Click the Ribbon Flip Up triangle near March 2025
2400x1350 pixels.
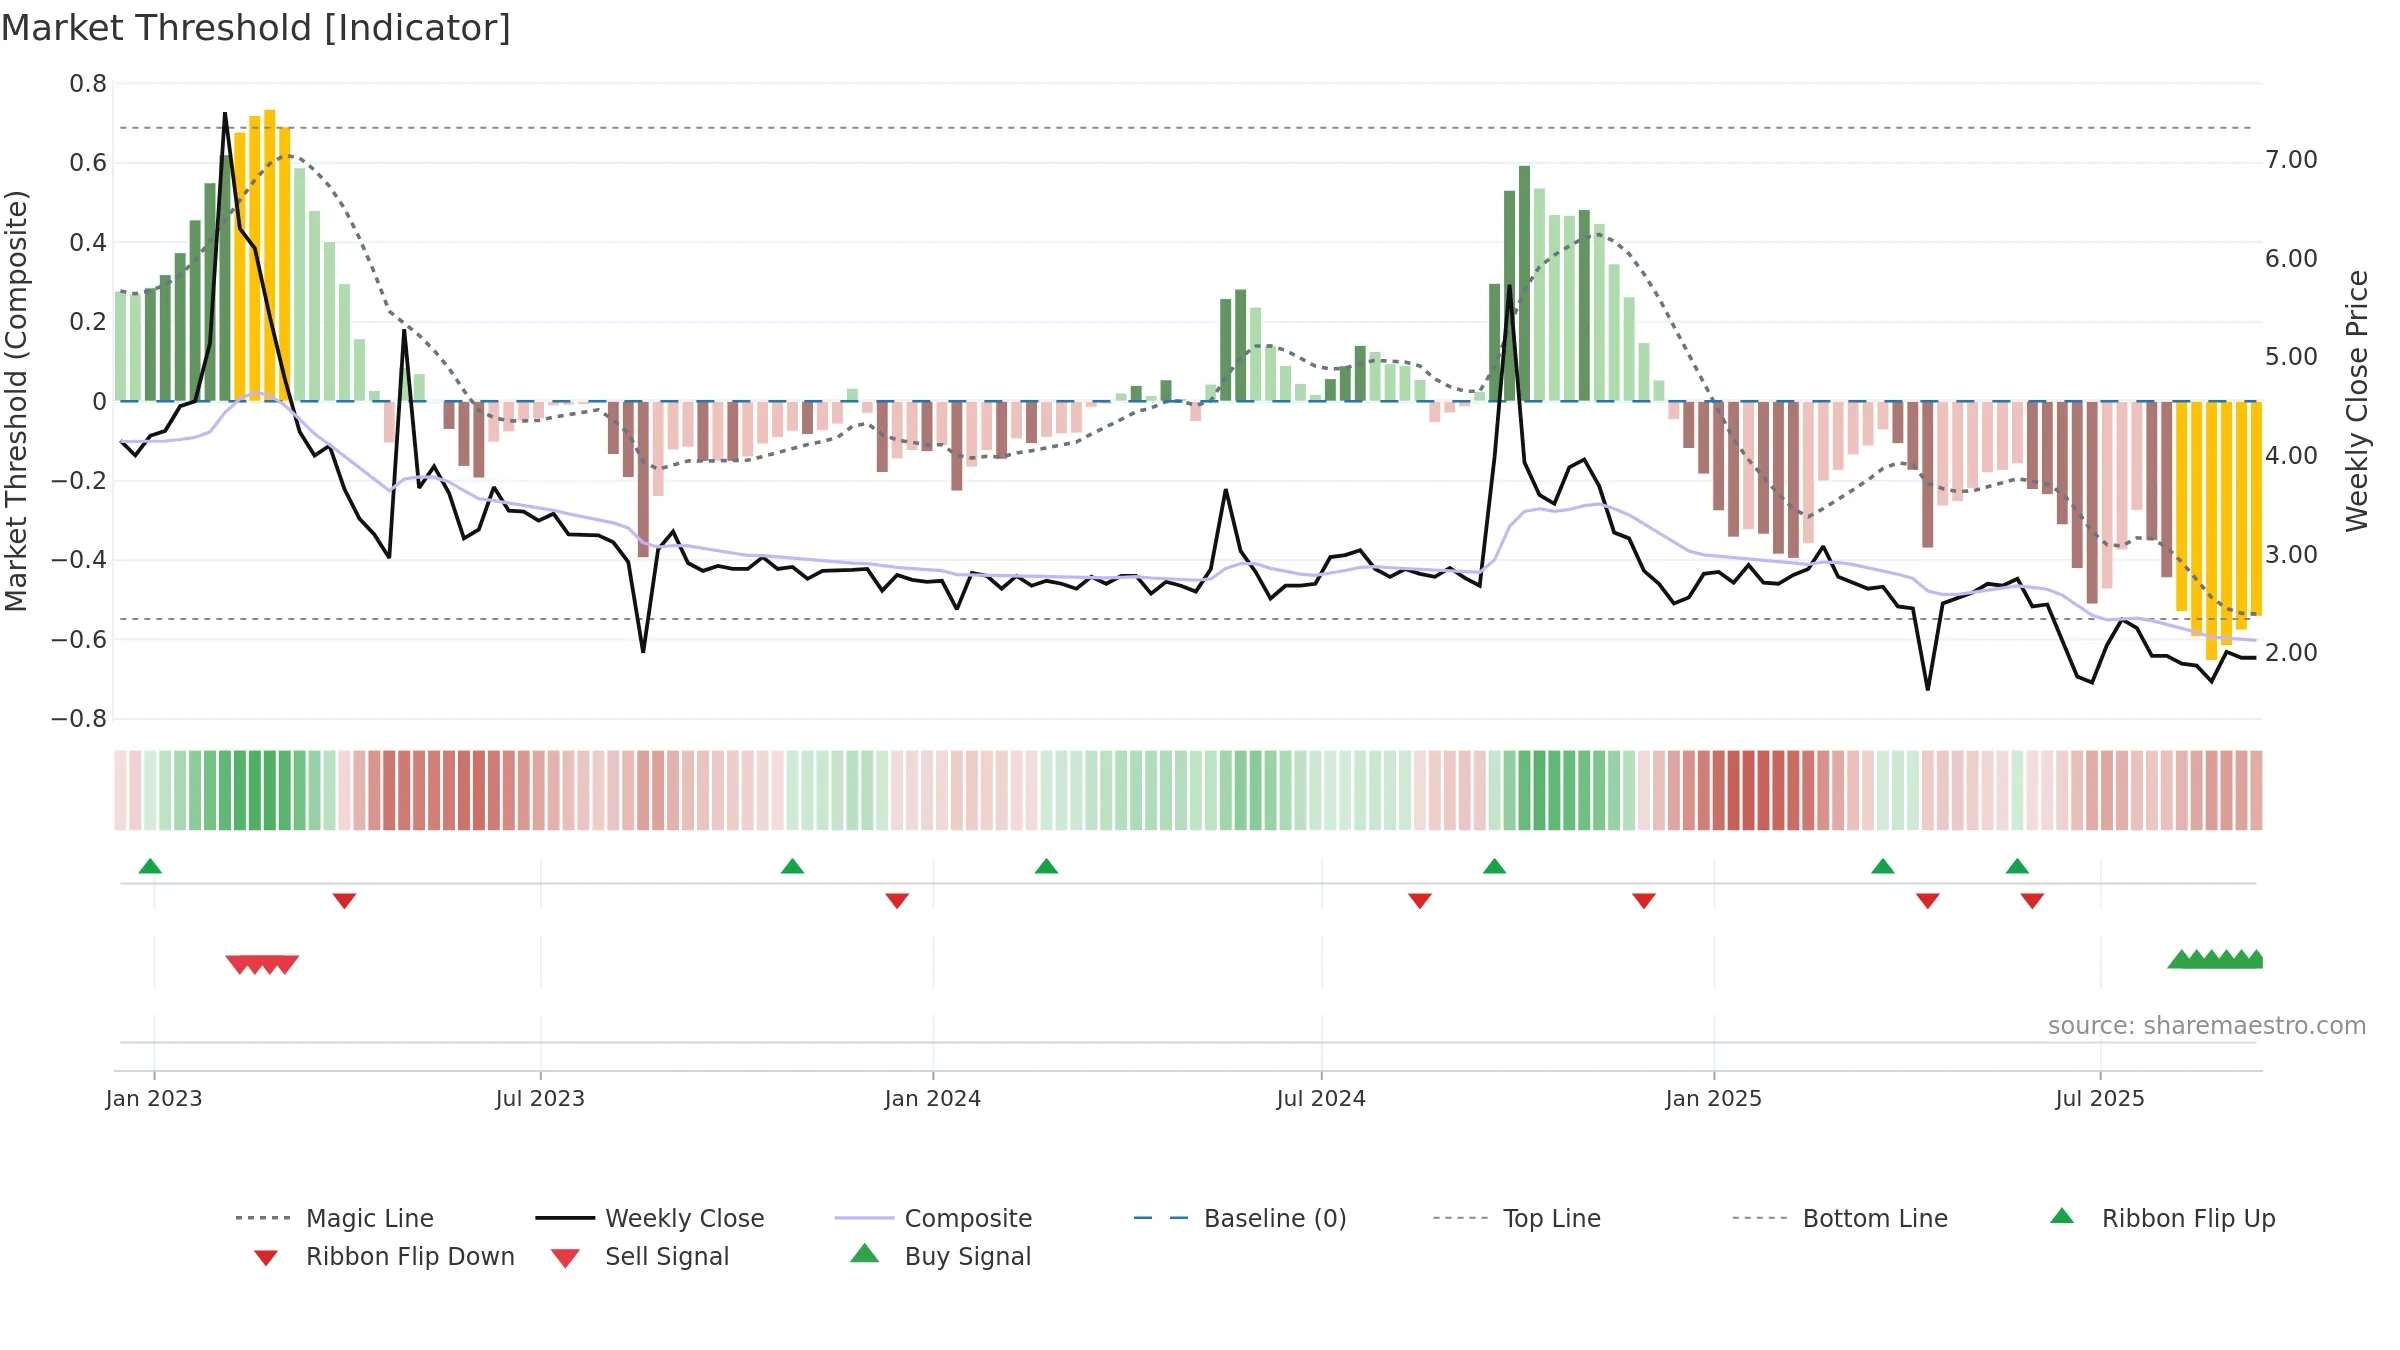(1883, 866)
